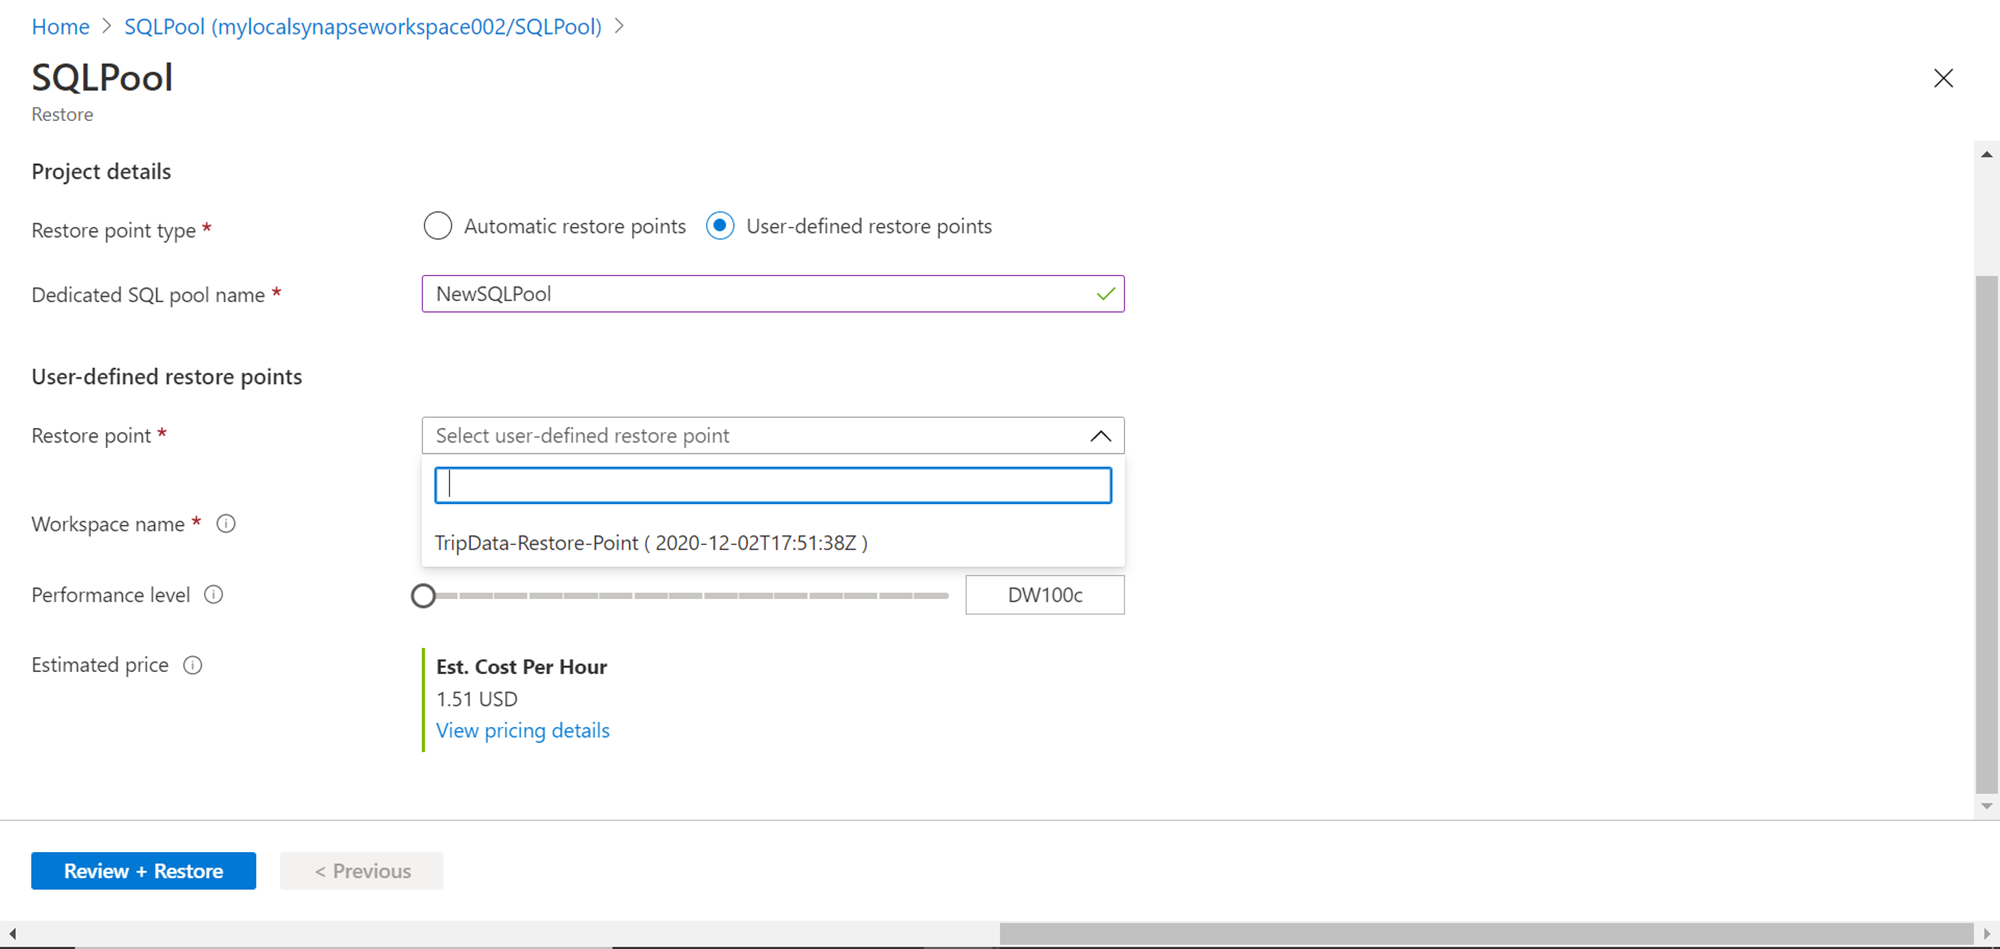
Task: Click the scroll down arrow of vertical scrollbar
Action: coord(1986,806)
